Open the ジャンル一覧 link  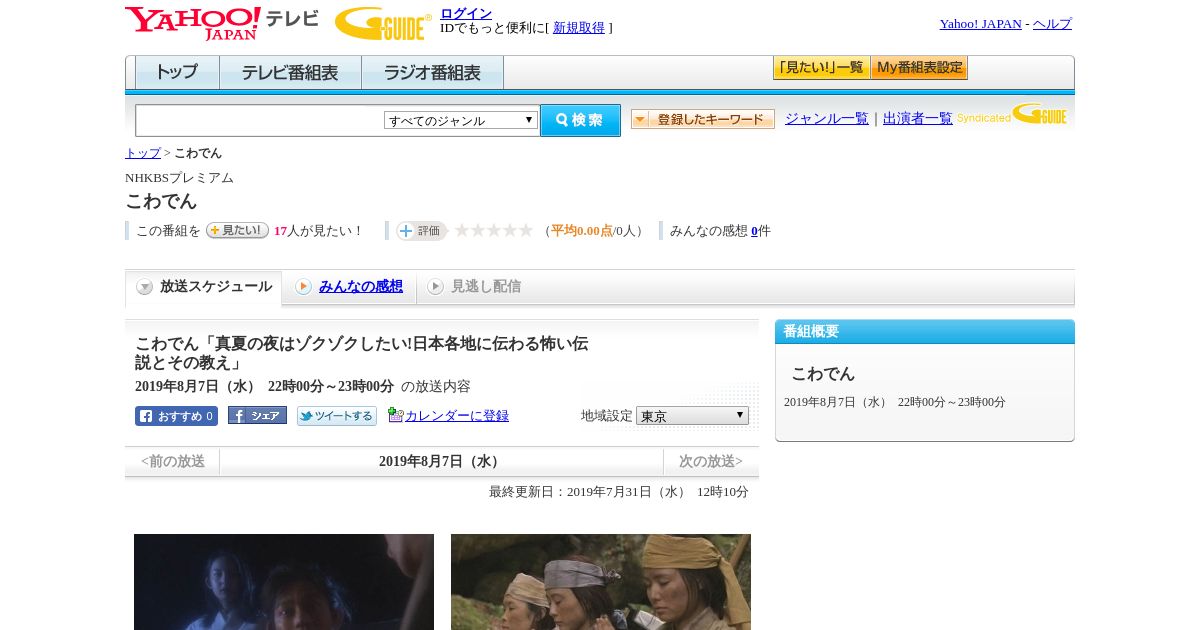tap(827, 118)
